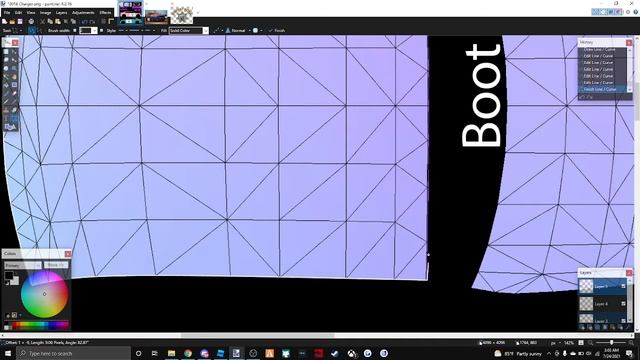Select the Gradient tool
The width and height of the screenshot is (640, 360).
point(14,85)
